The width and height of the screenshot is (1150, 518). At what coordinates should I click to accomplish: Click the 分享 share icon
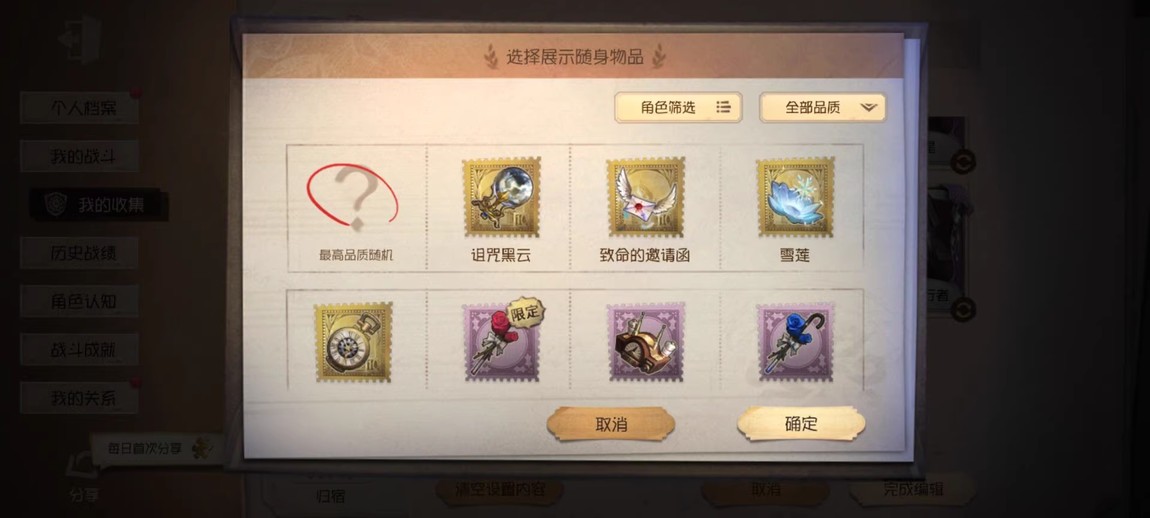click(82, 477)
